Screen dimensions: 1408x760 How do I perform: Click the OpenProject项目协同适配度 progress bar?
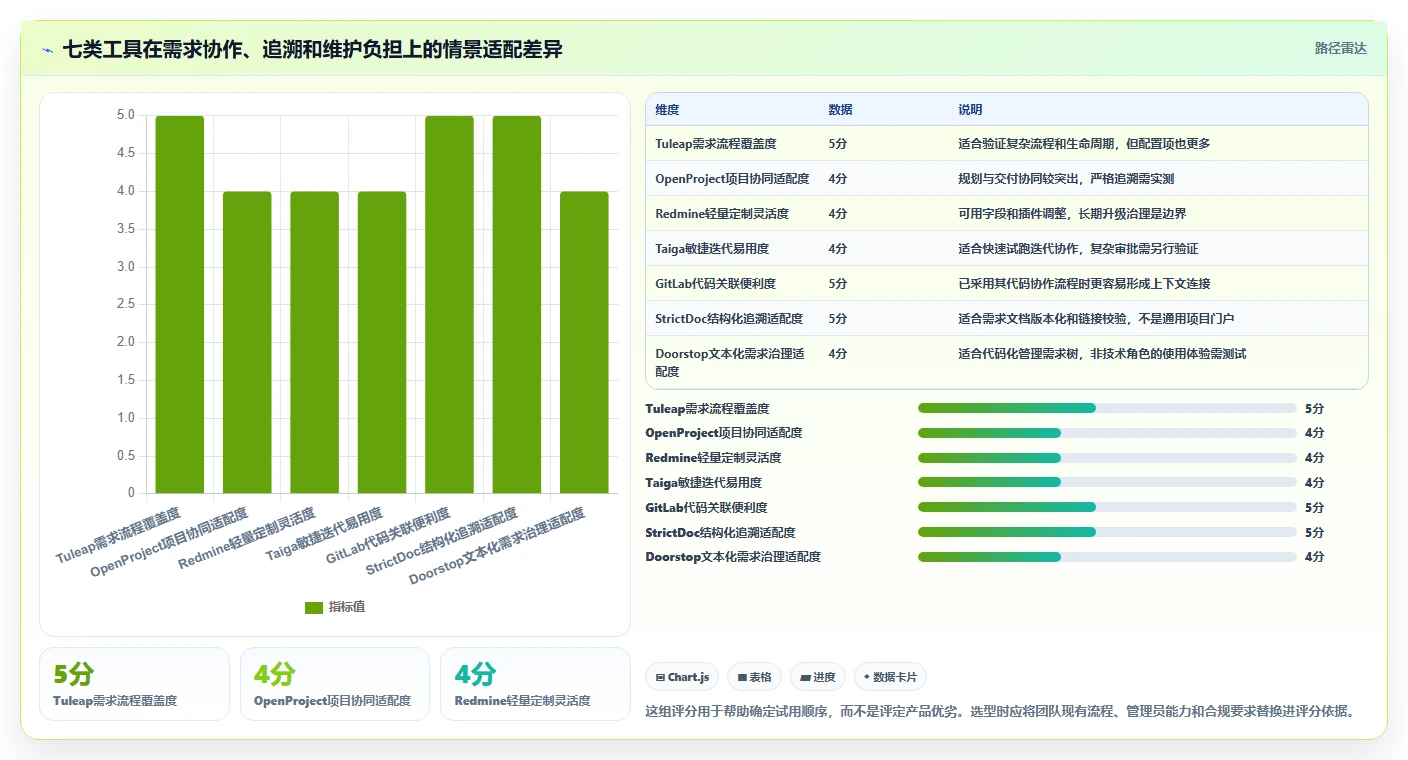pyautogui.click(x=1107, y=433)
